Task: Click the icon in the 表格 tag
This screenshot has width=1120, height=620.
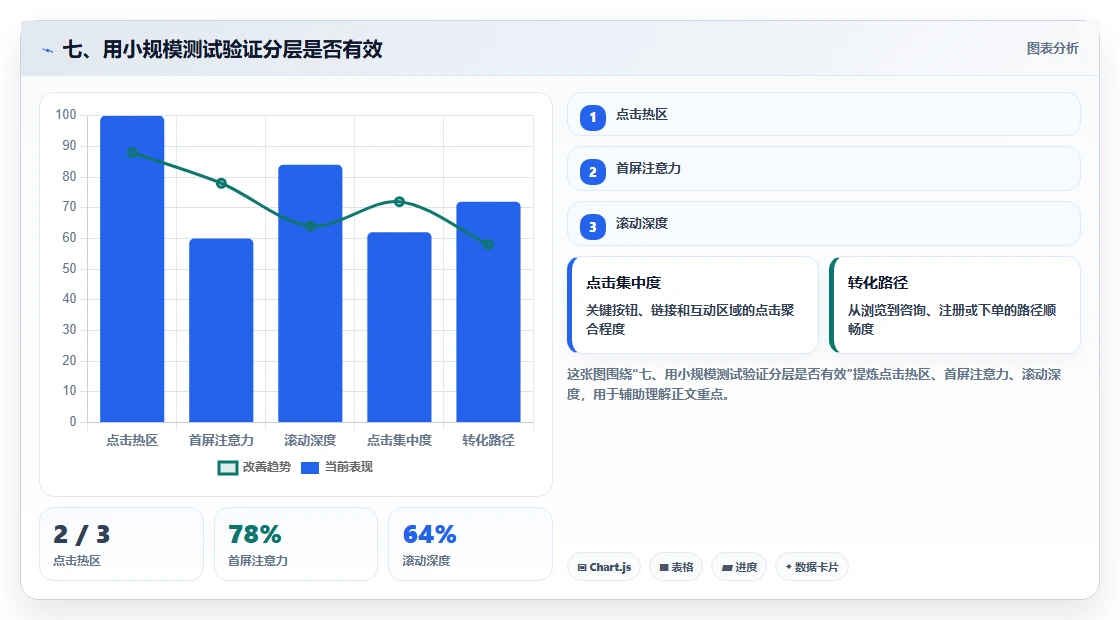Action: 664,567
